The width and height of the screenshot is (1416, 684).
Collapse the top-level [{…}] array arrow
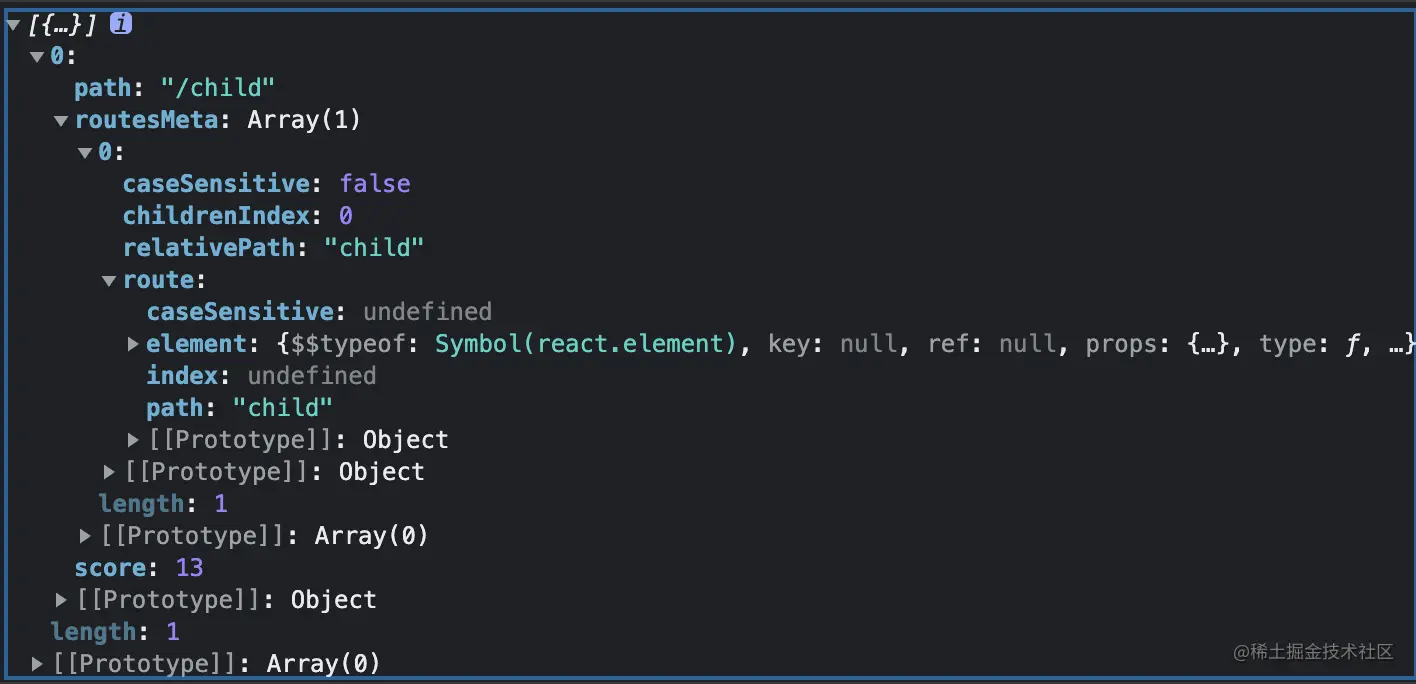[13, 25]
